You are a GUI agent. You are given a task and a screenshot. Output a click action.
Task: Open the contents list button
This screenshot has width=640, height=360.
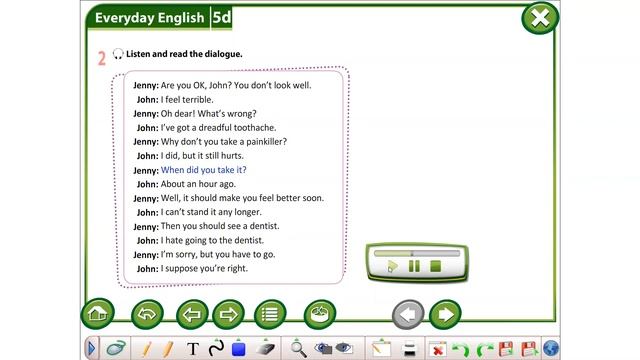(270, 314)
